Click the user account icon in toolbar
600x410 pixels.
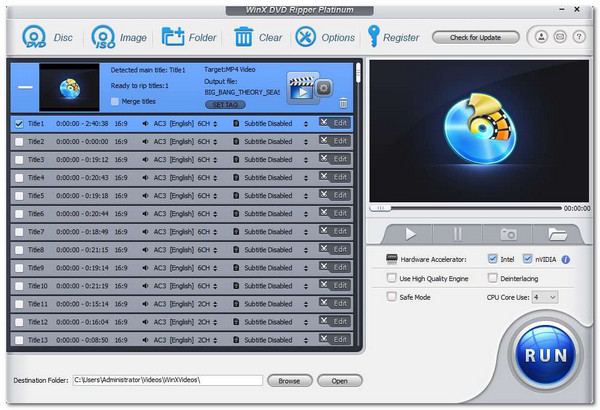[541, 37]
